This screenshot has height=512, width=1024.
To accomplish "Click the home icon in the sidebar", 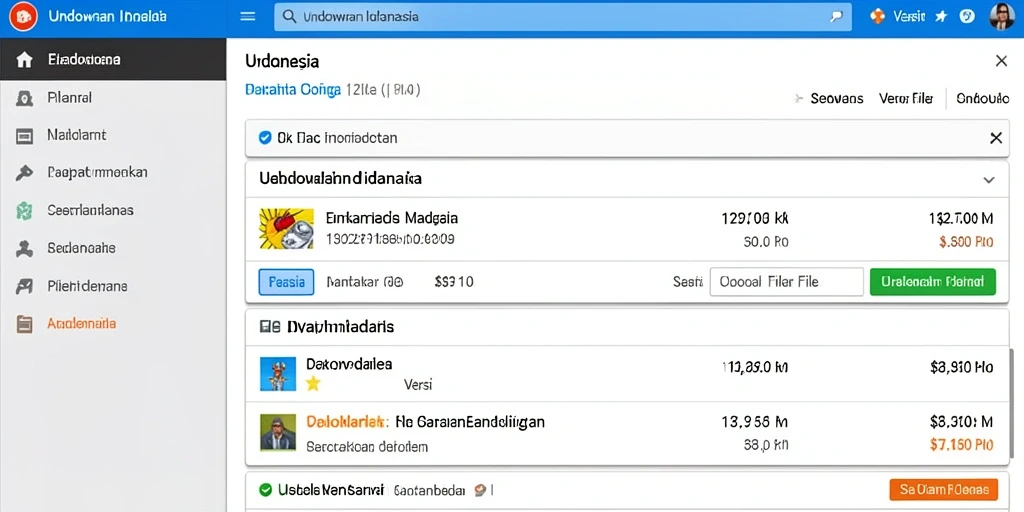I will [x=24, y=60].
